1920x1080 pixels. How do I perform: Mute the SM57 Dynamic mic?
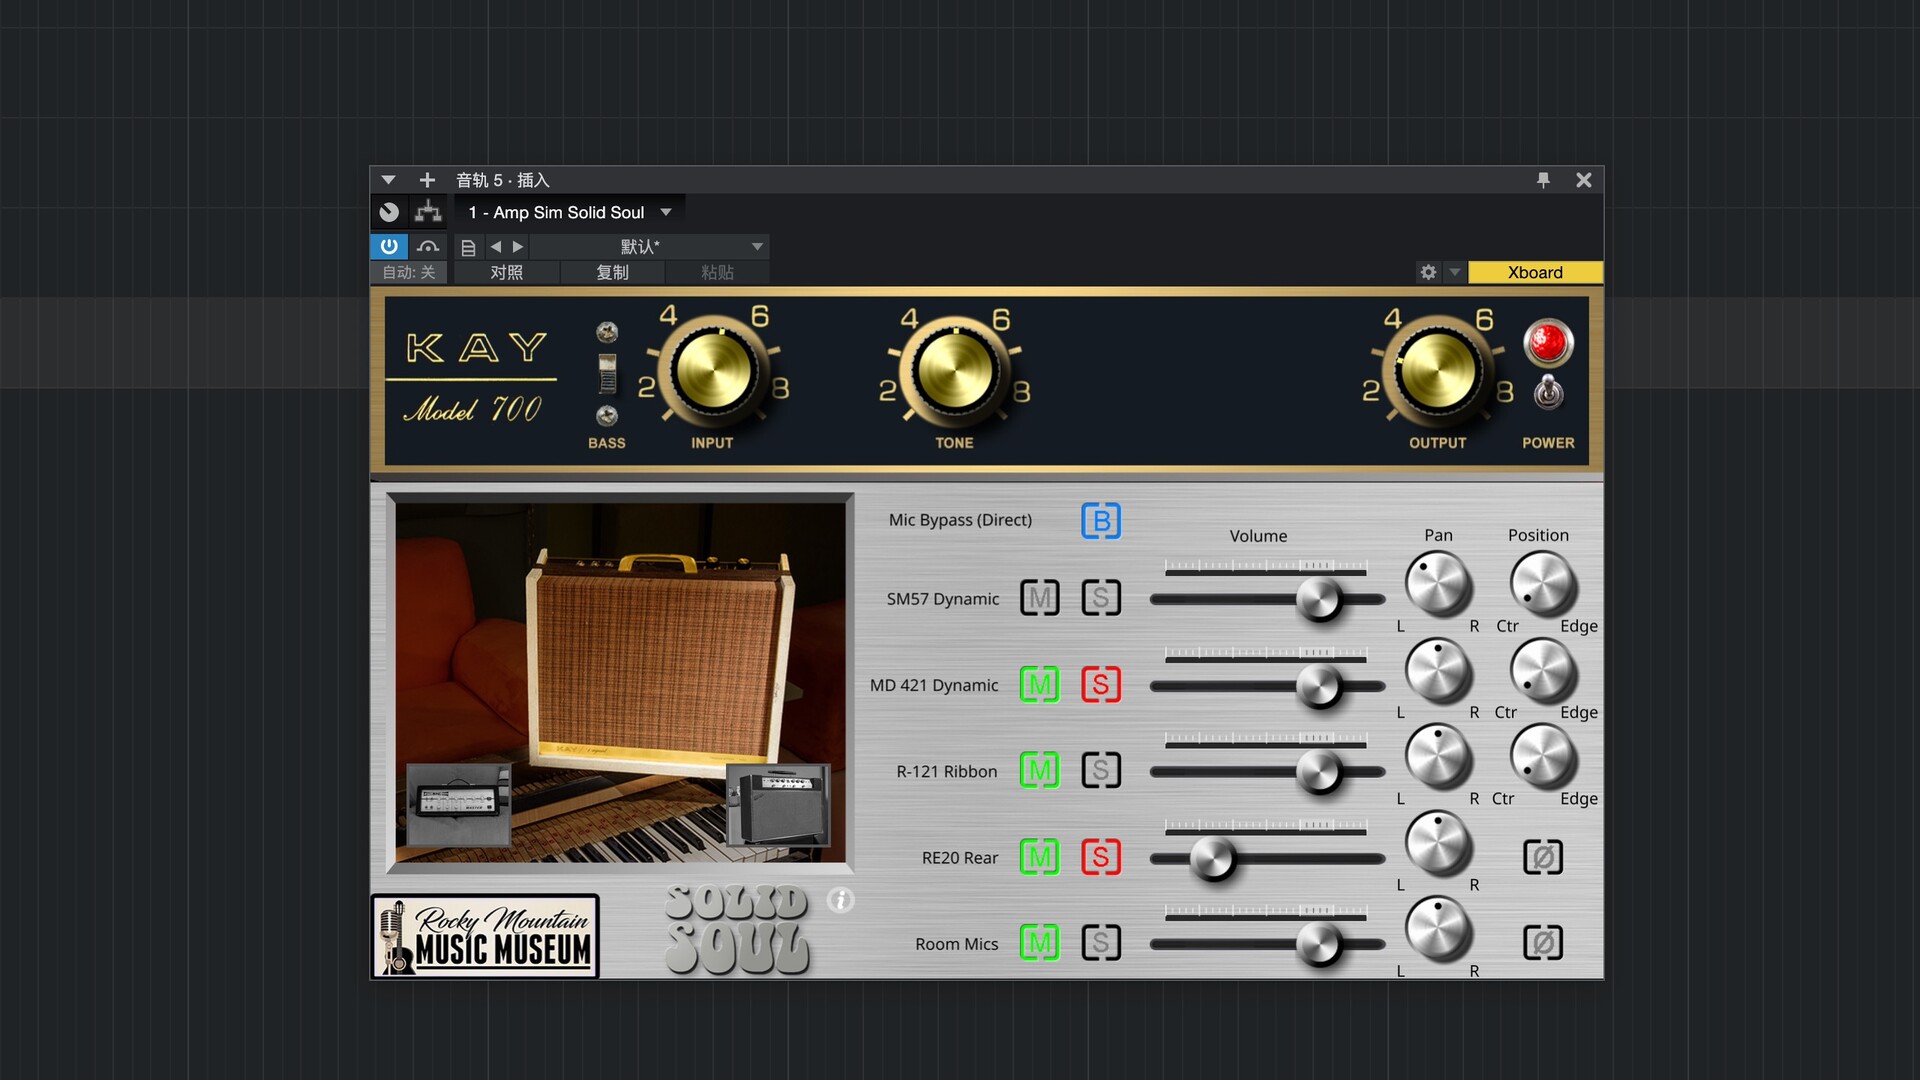(x=1039, y=598)
